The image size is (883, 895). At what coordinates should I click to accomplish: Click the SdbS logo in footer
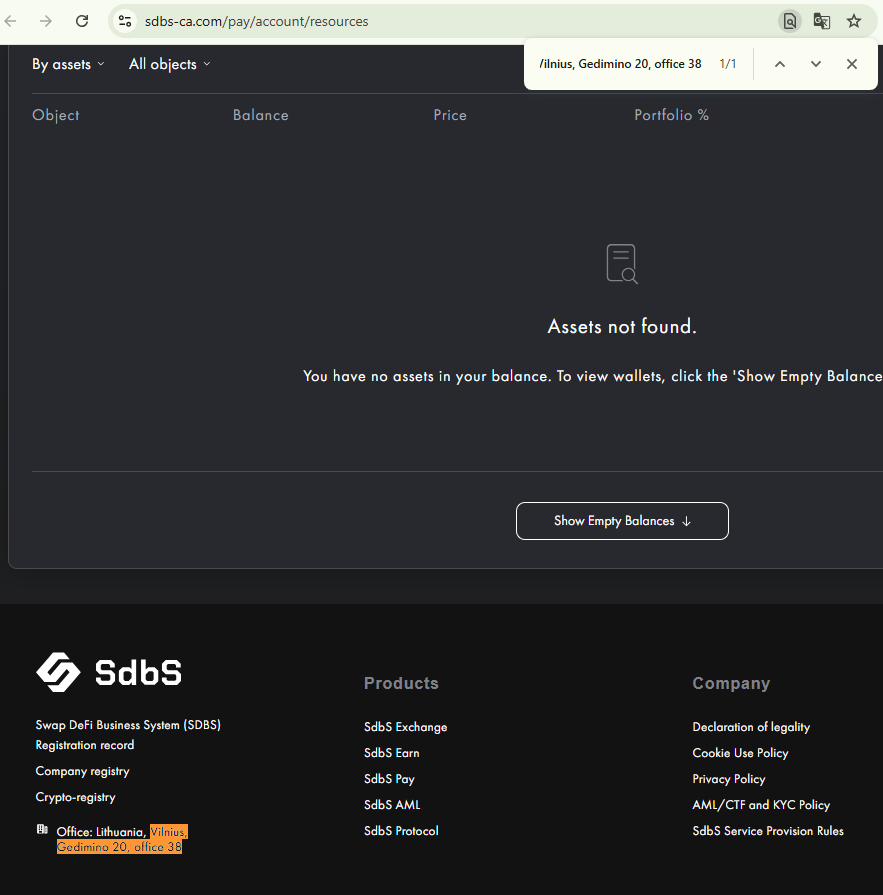[x=108, y=672]
